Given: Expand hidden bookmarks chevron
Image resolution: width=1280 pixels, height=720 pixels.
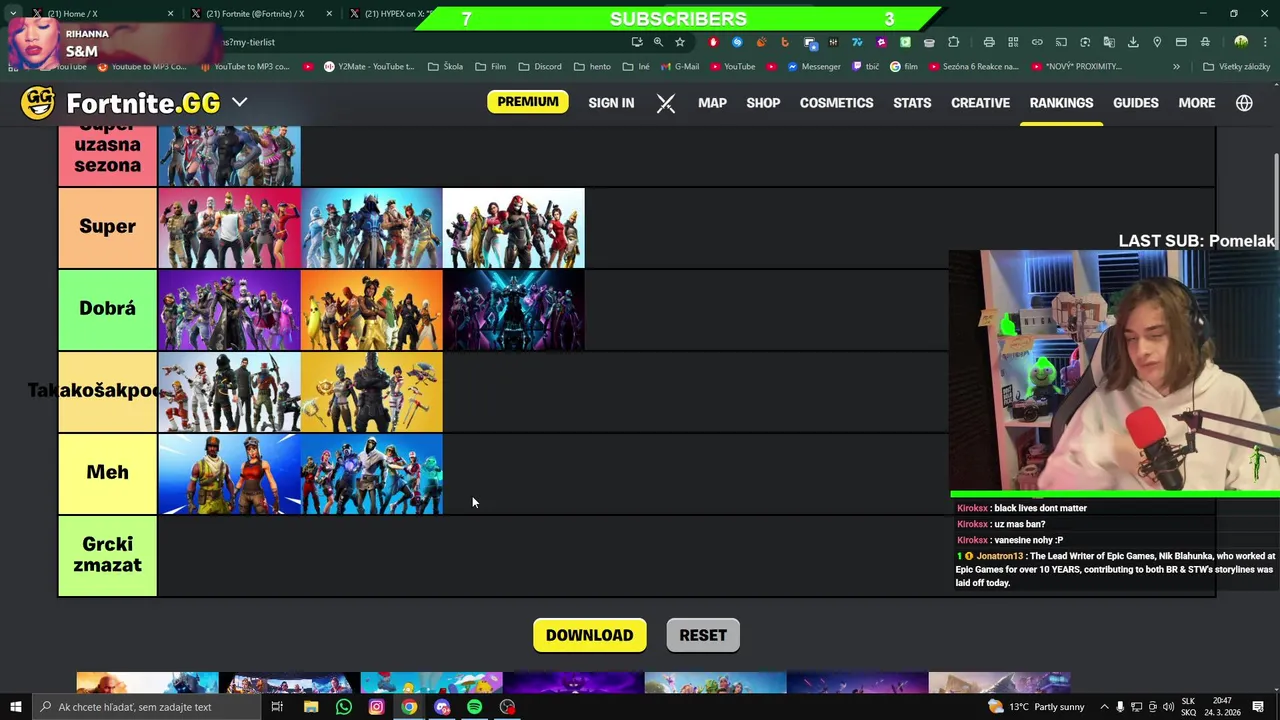Looking at the screenshot, I should tap(1176, 67).
